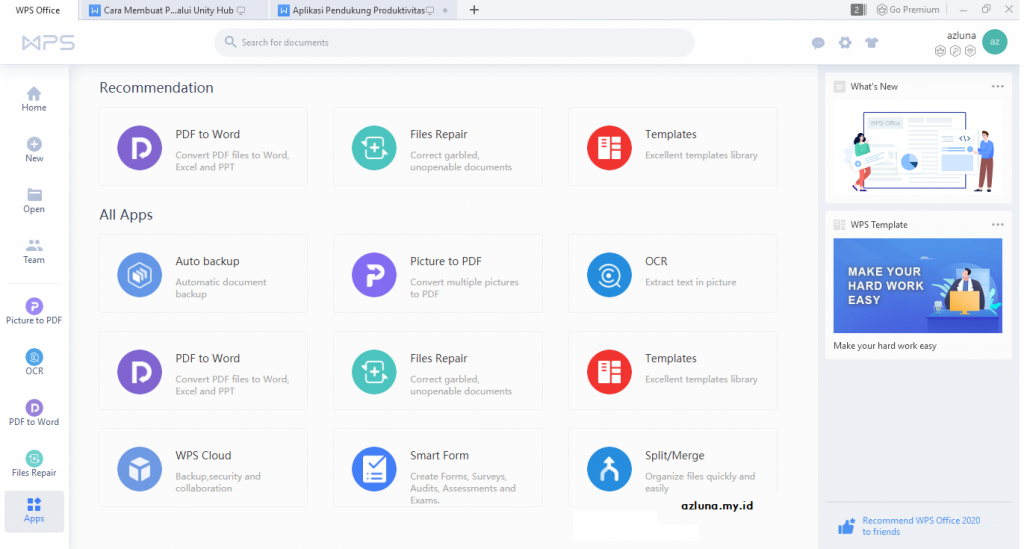Image resolution: width=1024 pixels, height=549 pixels.
Task: Open PDF to Word in Recommendation
Action: 203,147
